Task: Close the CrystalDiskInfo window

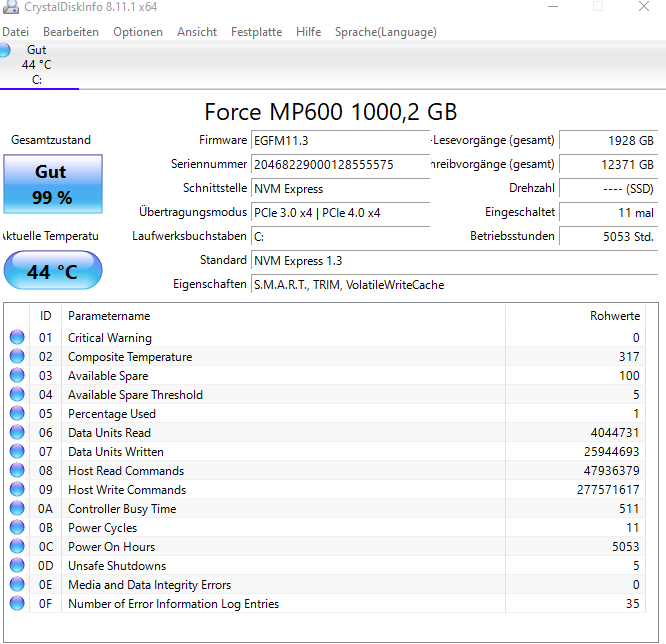Action: (x=644, y=7)
